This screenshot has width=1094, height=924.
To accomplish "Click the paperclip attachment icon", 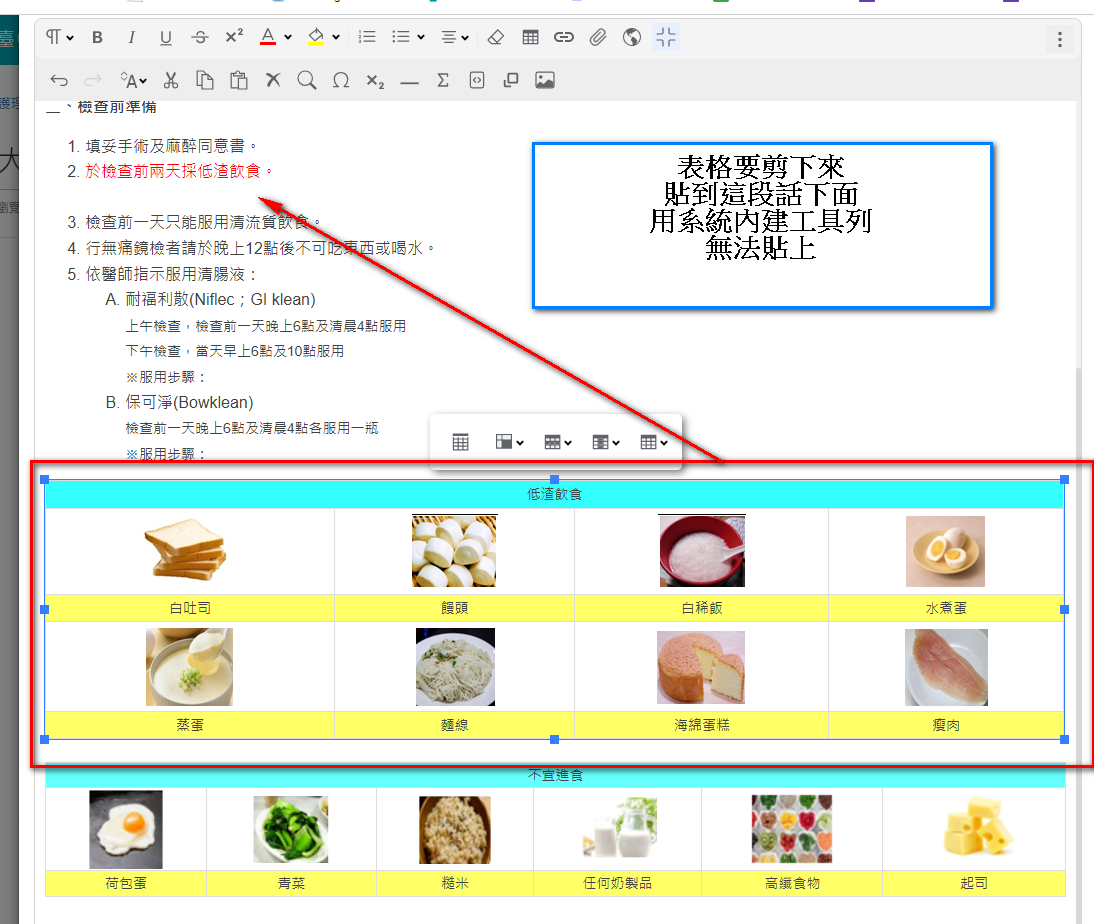I will click(597, 38).
